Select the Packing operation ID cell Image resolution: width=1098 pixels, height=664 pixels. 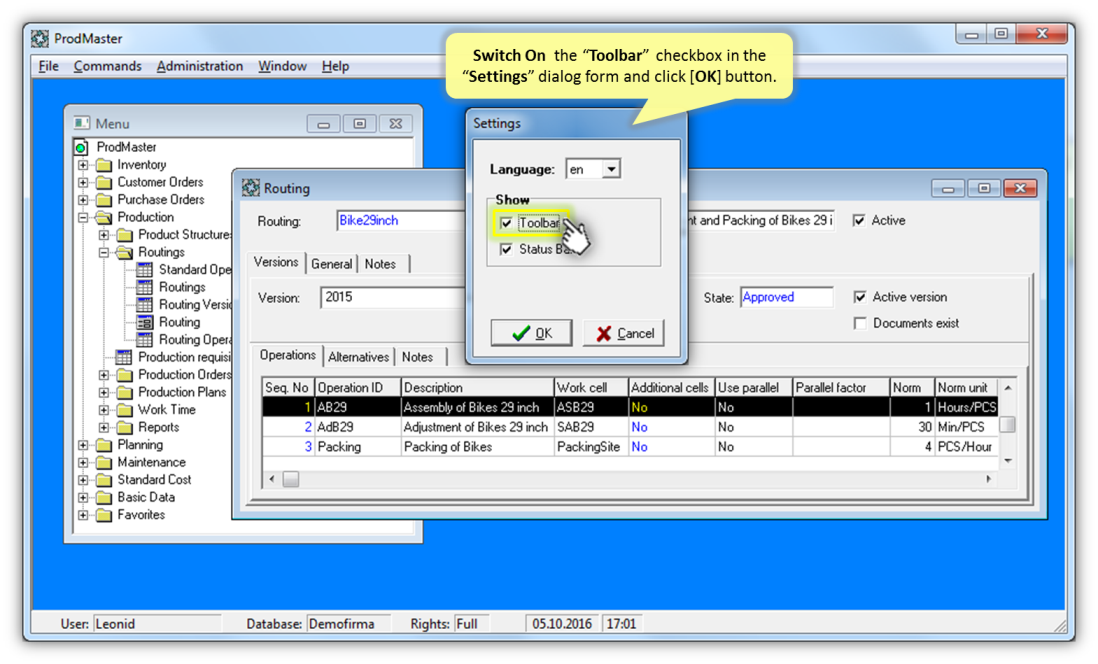[357, 447]
